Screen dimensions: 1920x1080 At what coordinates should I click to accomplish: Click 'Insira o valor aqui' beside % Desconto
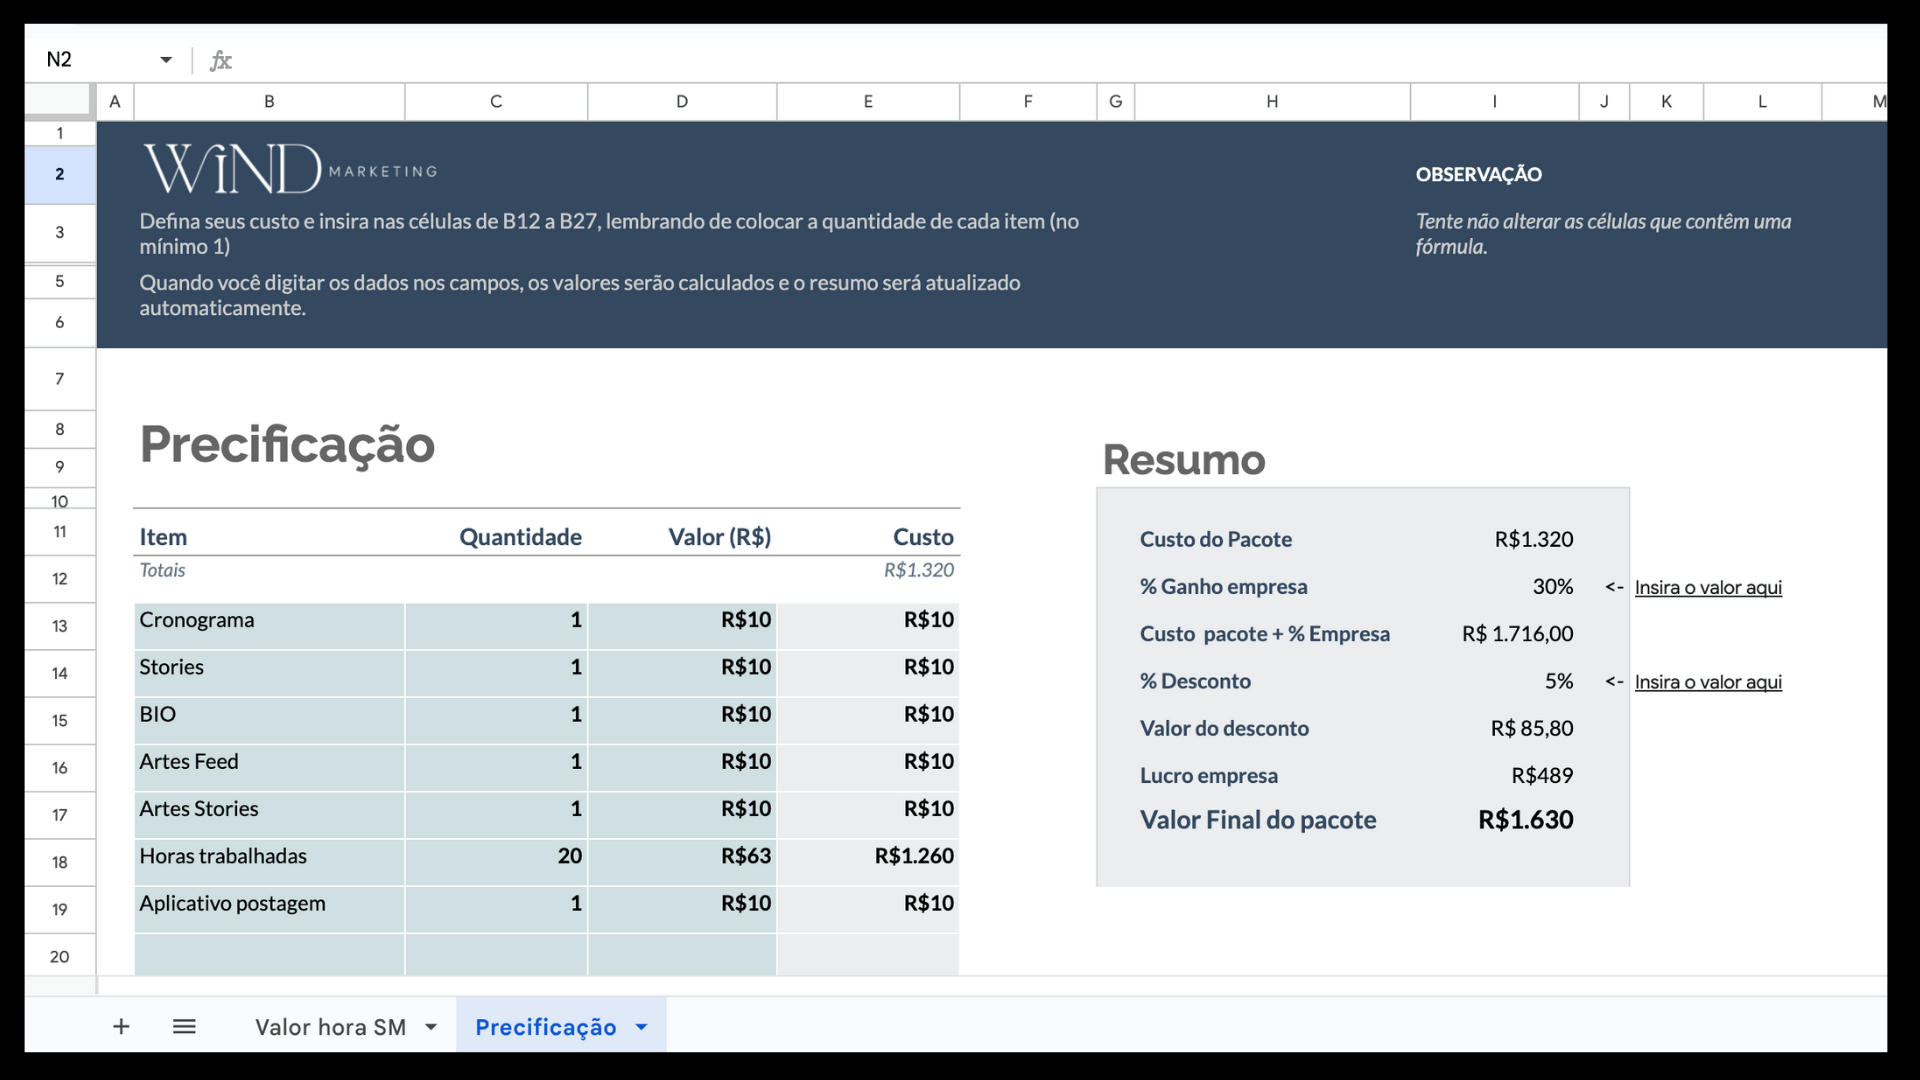coord(1707,682)
